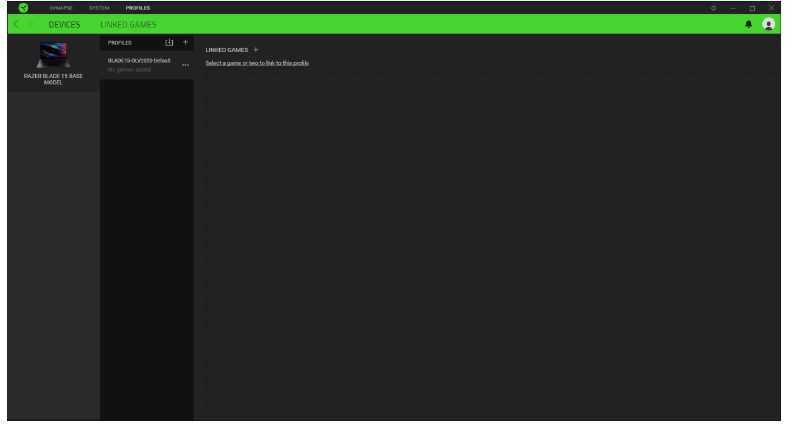
Task: Open notifications bell
Action: 749,24
